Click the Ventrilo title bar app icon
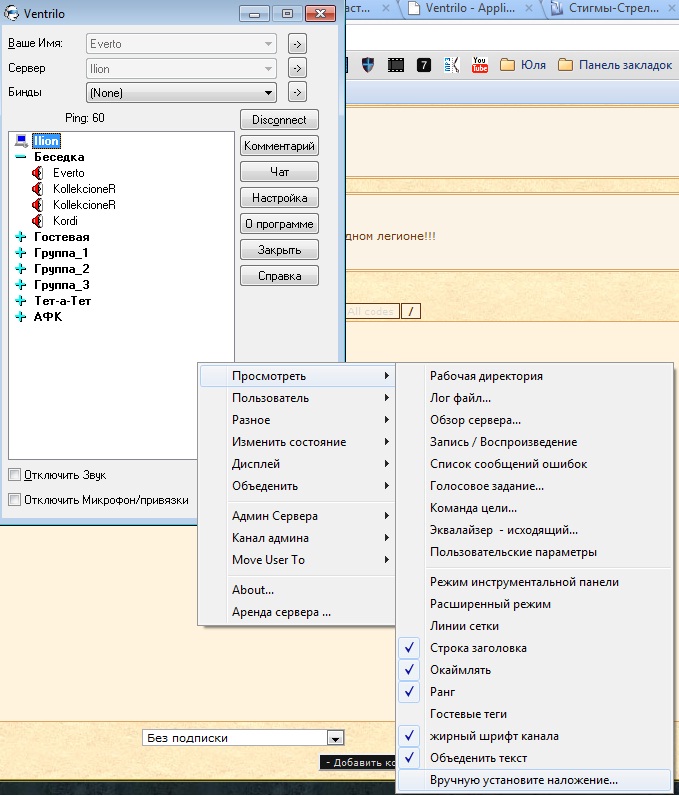The width and height of the screenshot is (679, 796). 11,13
